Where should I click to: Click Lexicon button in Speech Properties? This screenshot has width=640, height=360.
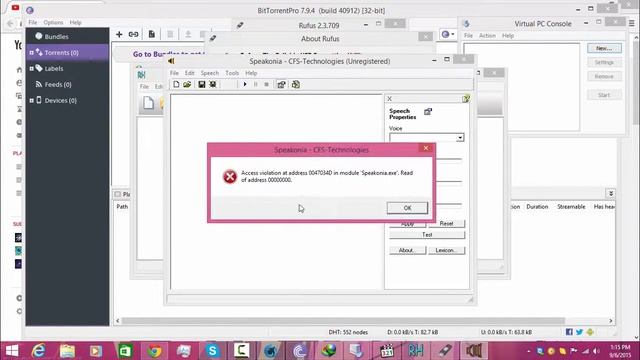446,250
